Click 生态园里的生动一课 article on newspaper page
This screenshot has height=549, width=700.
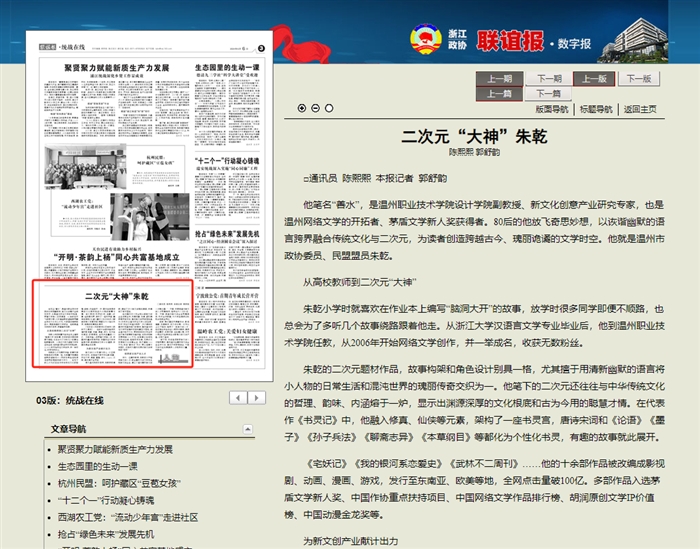coord(227,105)
